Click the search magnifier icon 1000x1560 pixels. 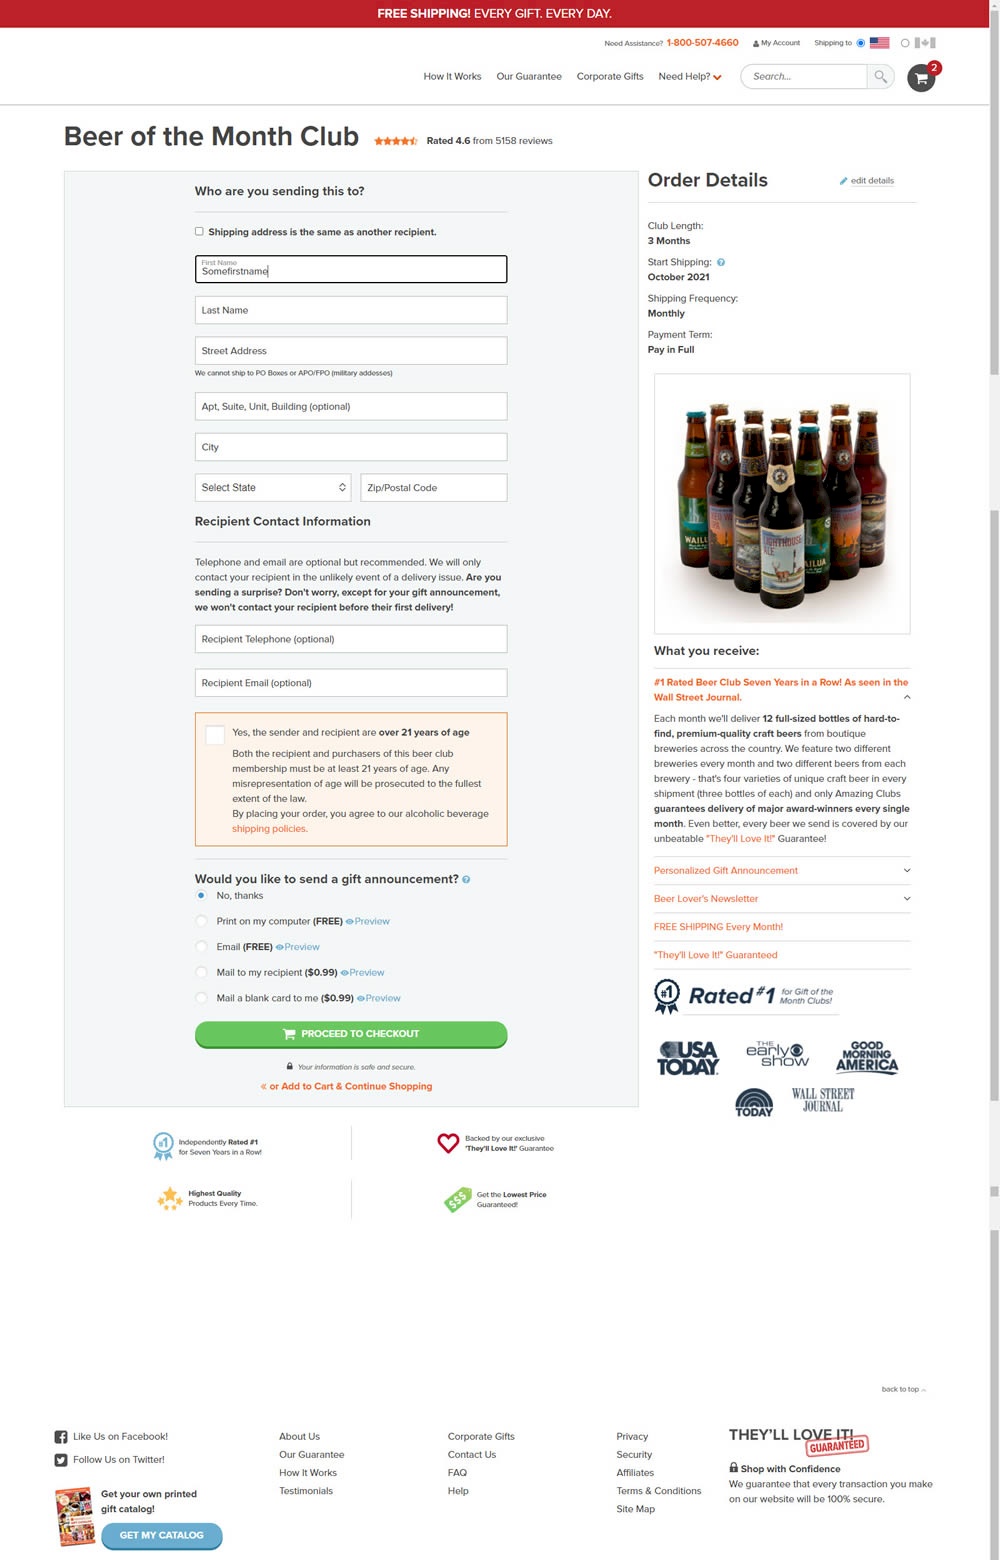(x=881, y=76)
